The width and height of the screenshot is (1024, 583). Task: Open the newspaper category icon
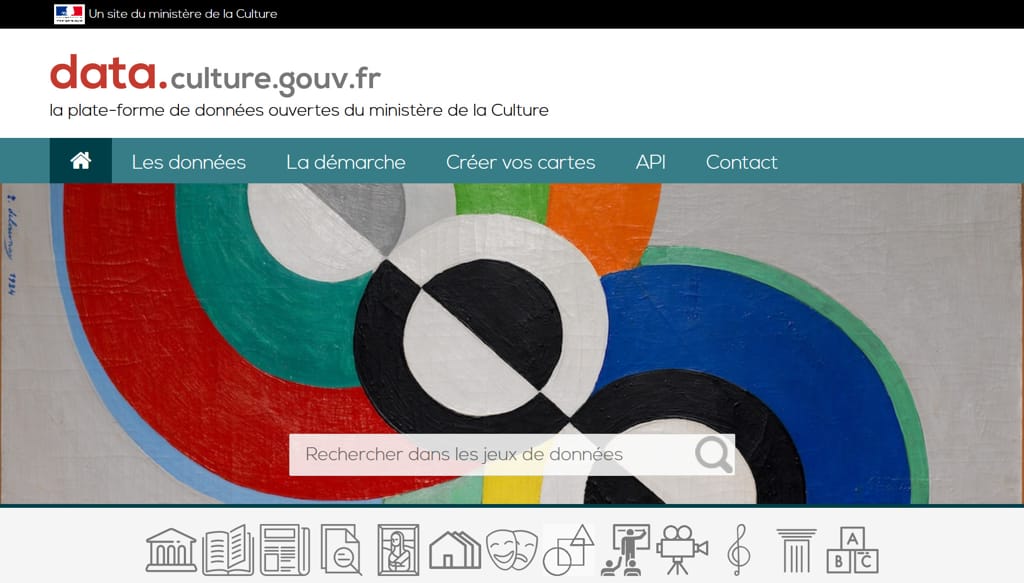pyautogui.click(x=285, y=550)
